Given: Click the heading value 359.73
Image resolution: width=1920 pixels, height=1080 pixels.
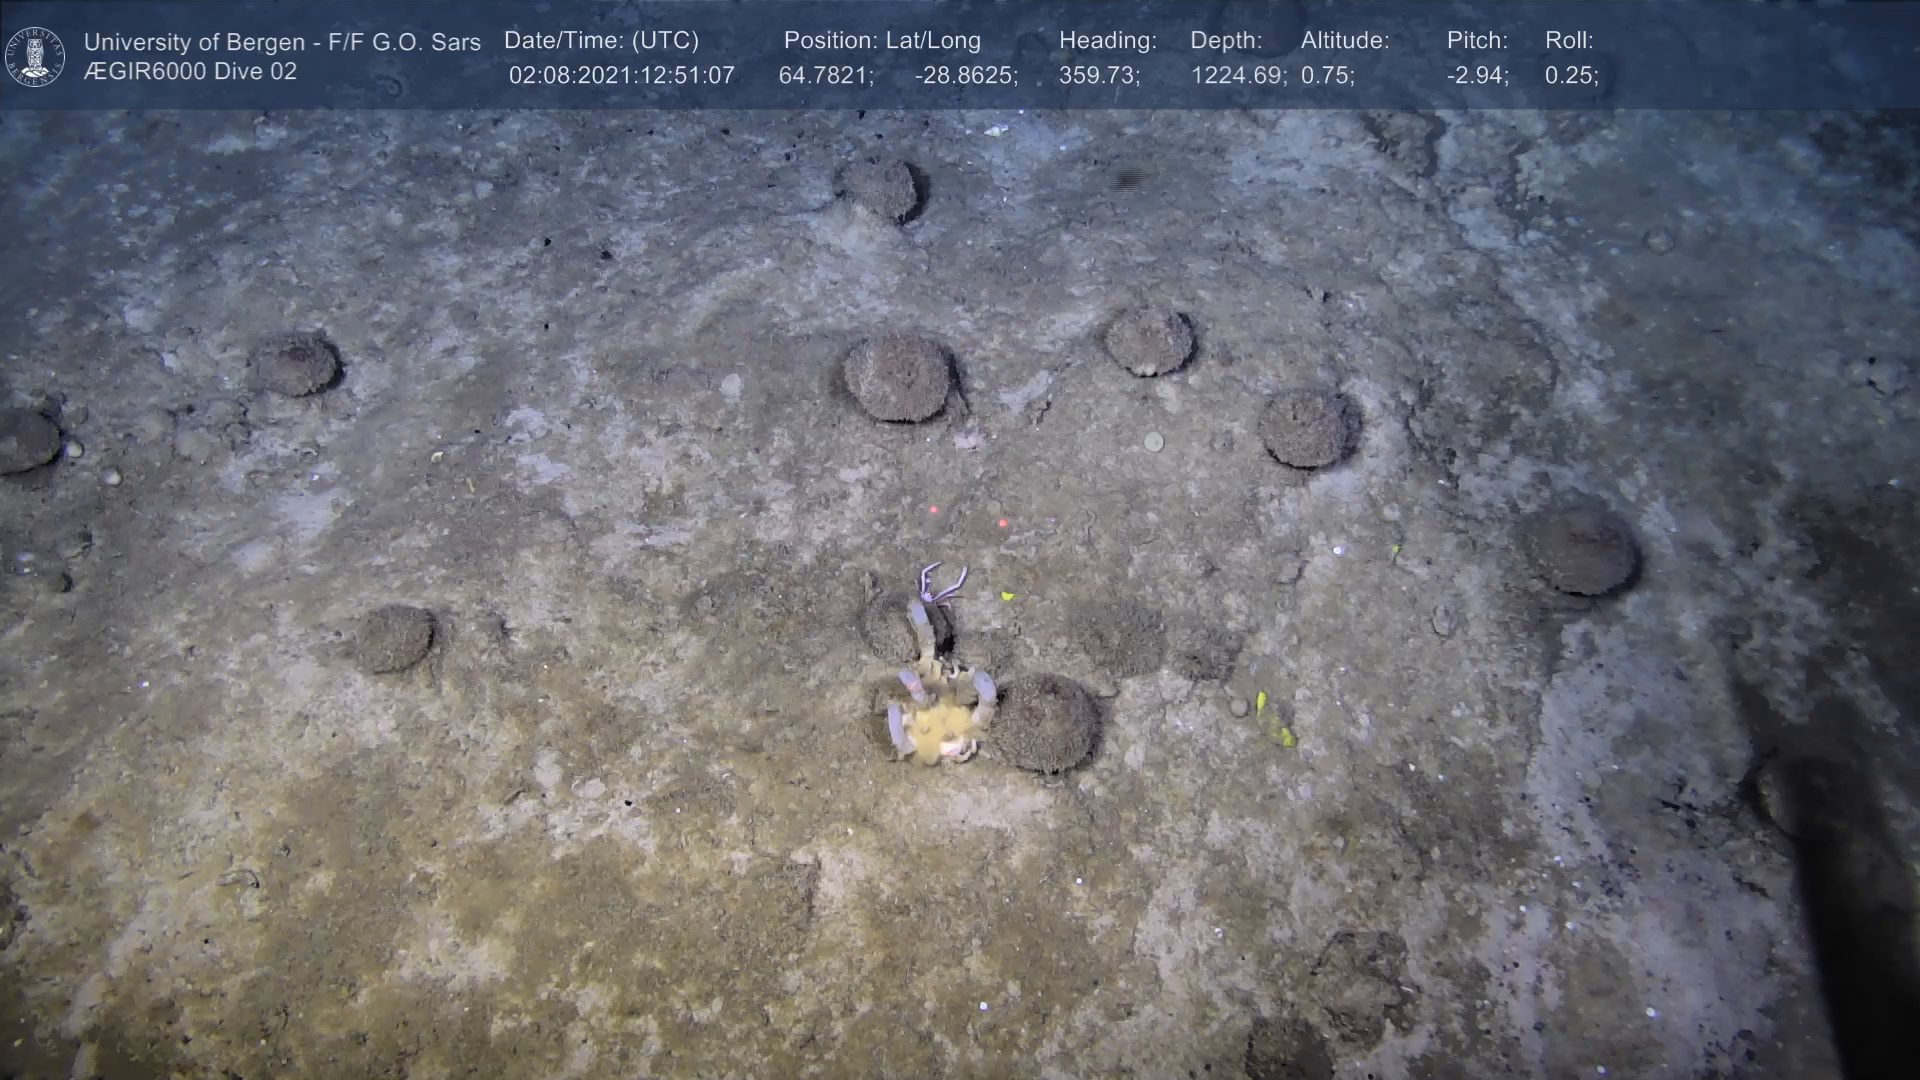Looking at the screenshot, I should (x=1099, y=76).
